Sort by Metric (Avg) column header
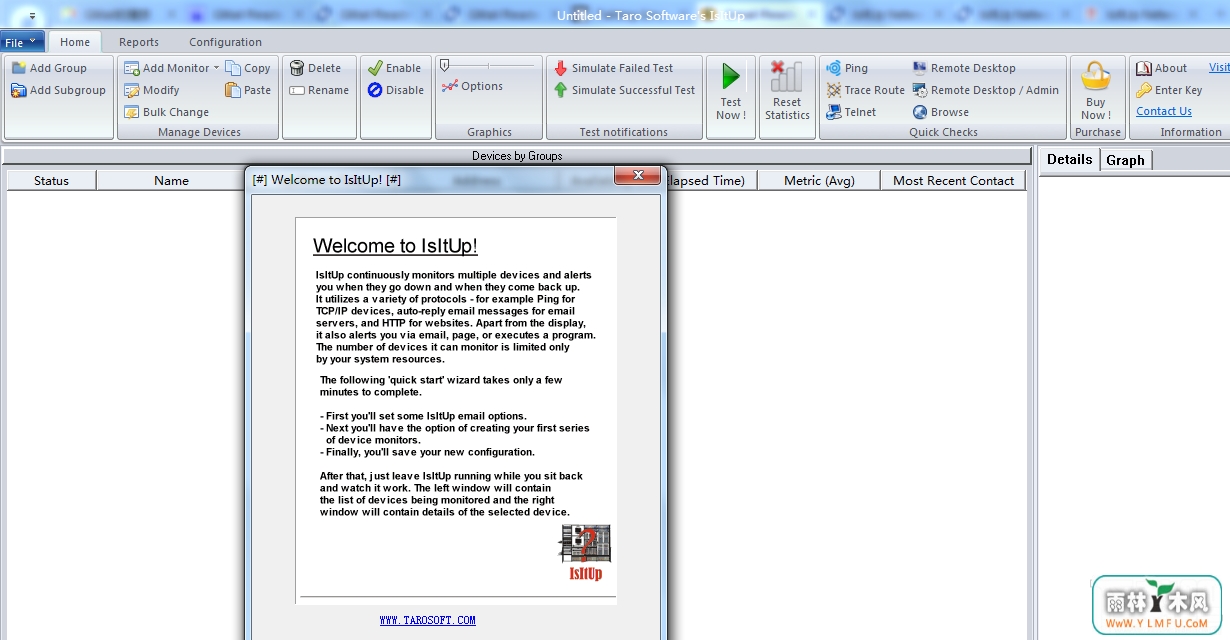Image resolution: width=1230 pixels, height=640 pixels. (x=819, y=180)
